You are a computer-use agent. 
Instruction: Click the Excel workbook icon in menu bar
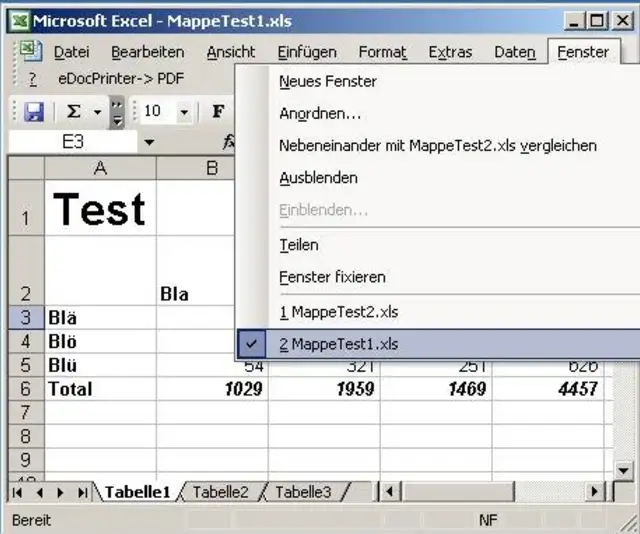pyautogui.click(x=31, y=51)
